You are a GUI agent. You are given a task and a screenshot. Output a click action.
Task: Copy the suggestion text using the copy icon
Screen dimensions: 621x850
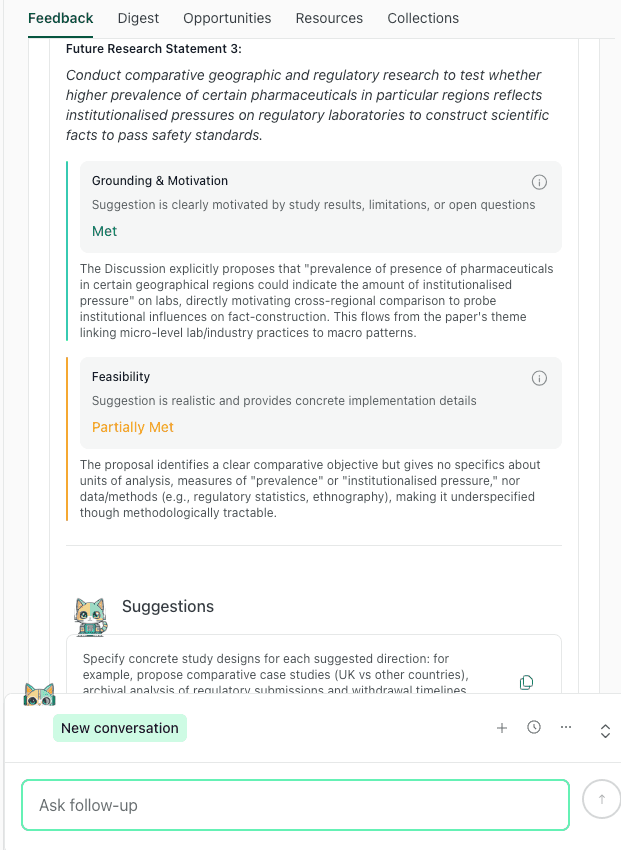pyautogui.click(x=527, y=682)
